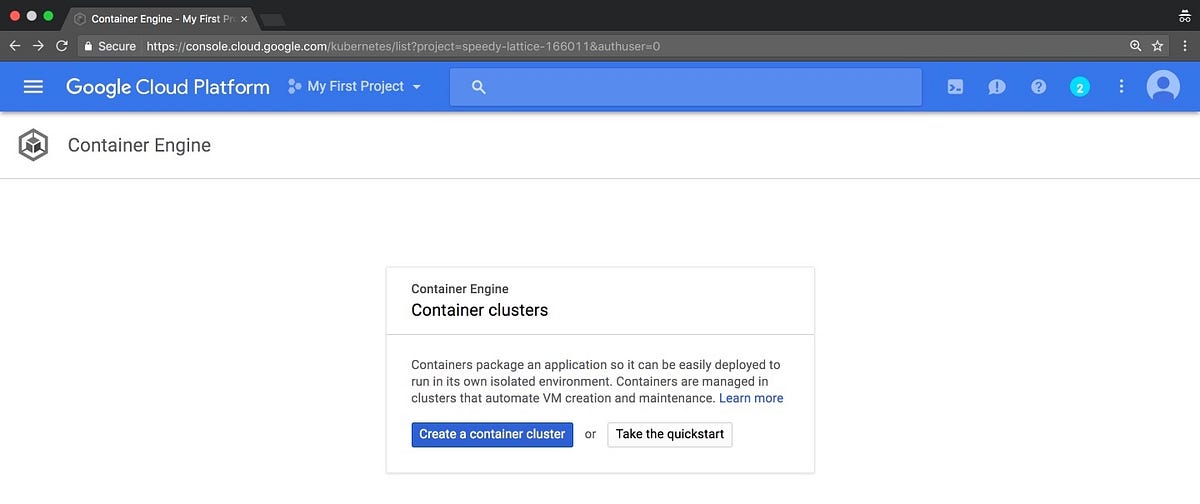The height and width of the screenshot is (504, 1200).
Task: Click the Container Engine hexagon logo
Action: tap(33, 146)
